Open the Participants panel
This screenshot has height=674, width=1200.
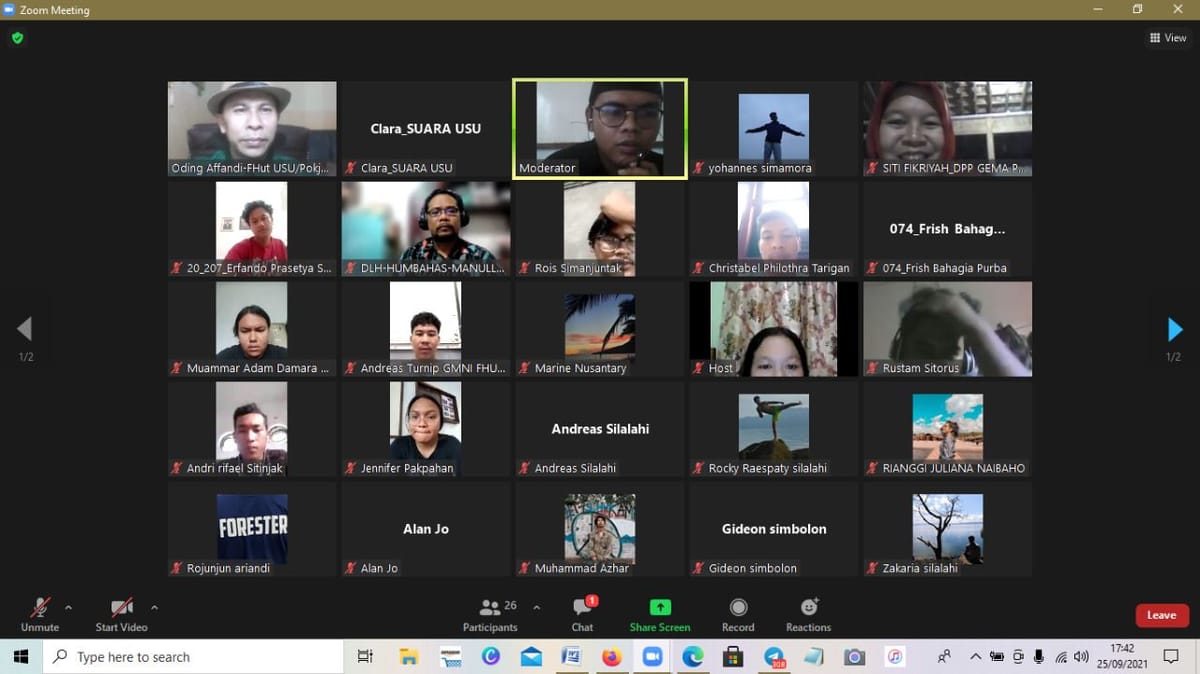pos(490,614)
